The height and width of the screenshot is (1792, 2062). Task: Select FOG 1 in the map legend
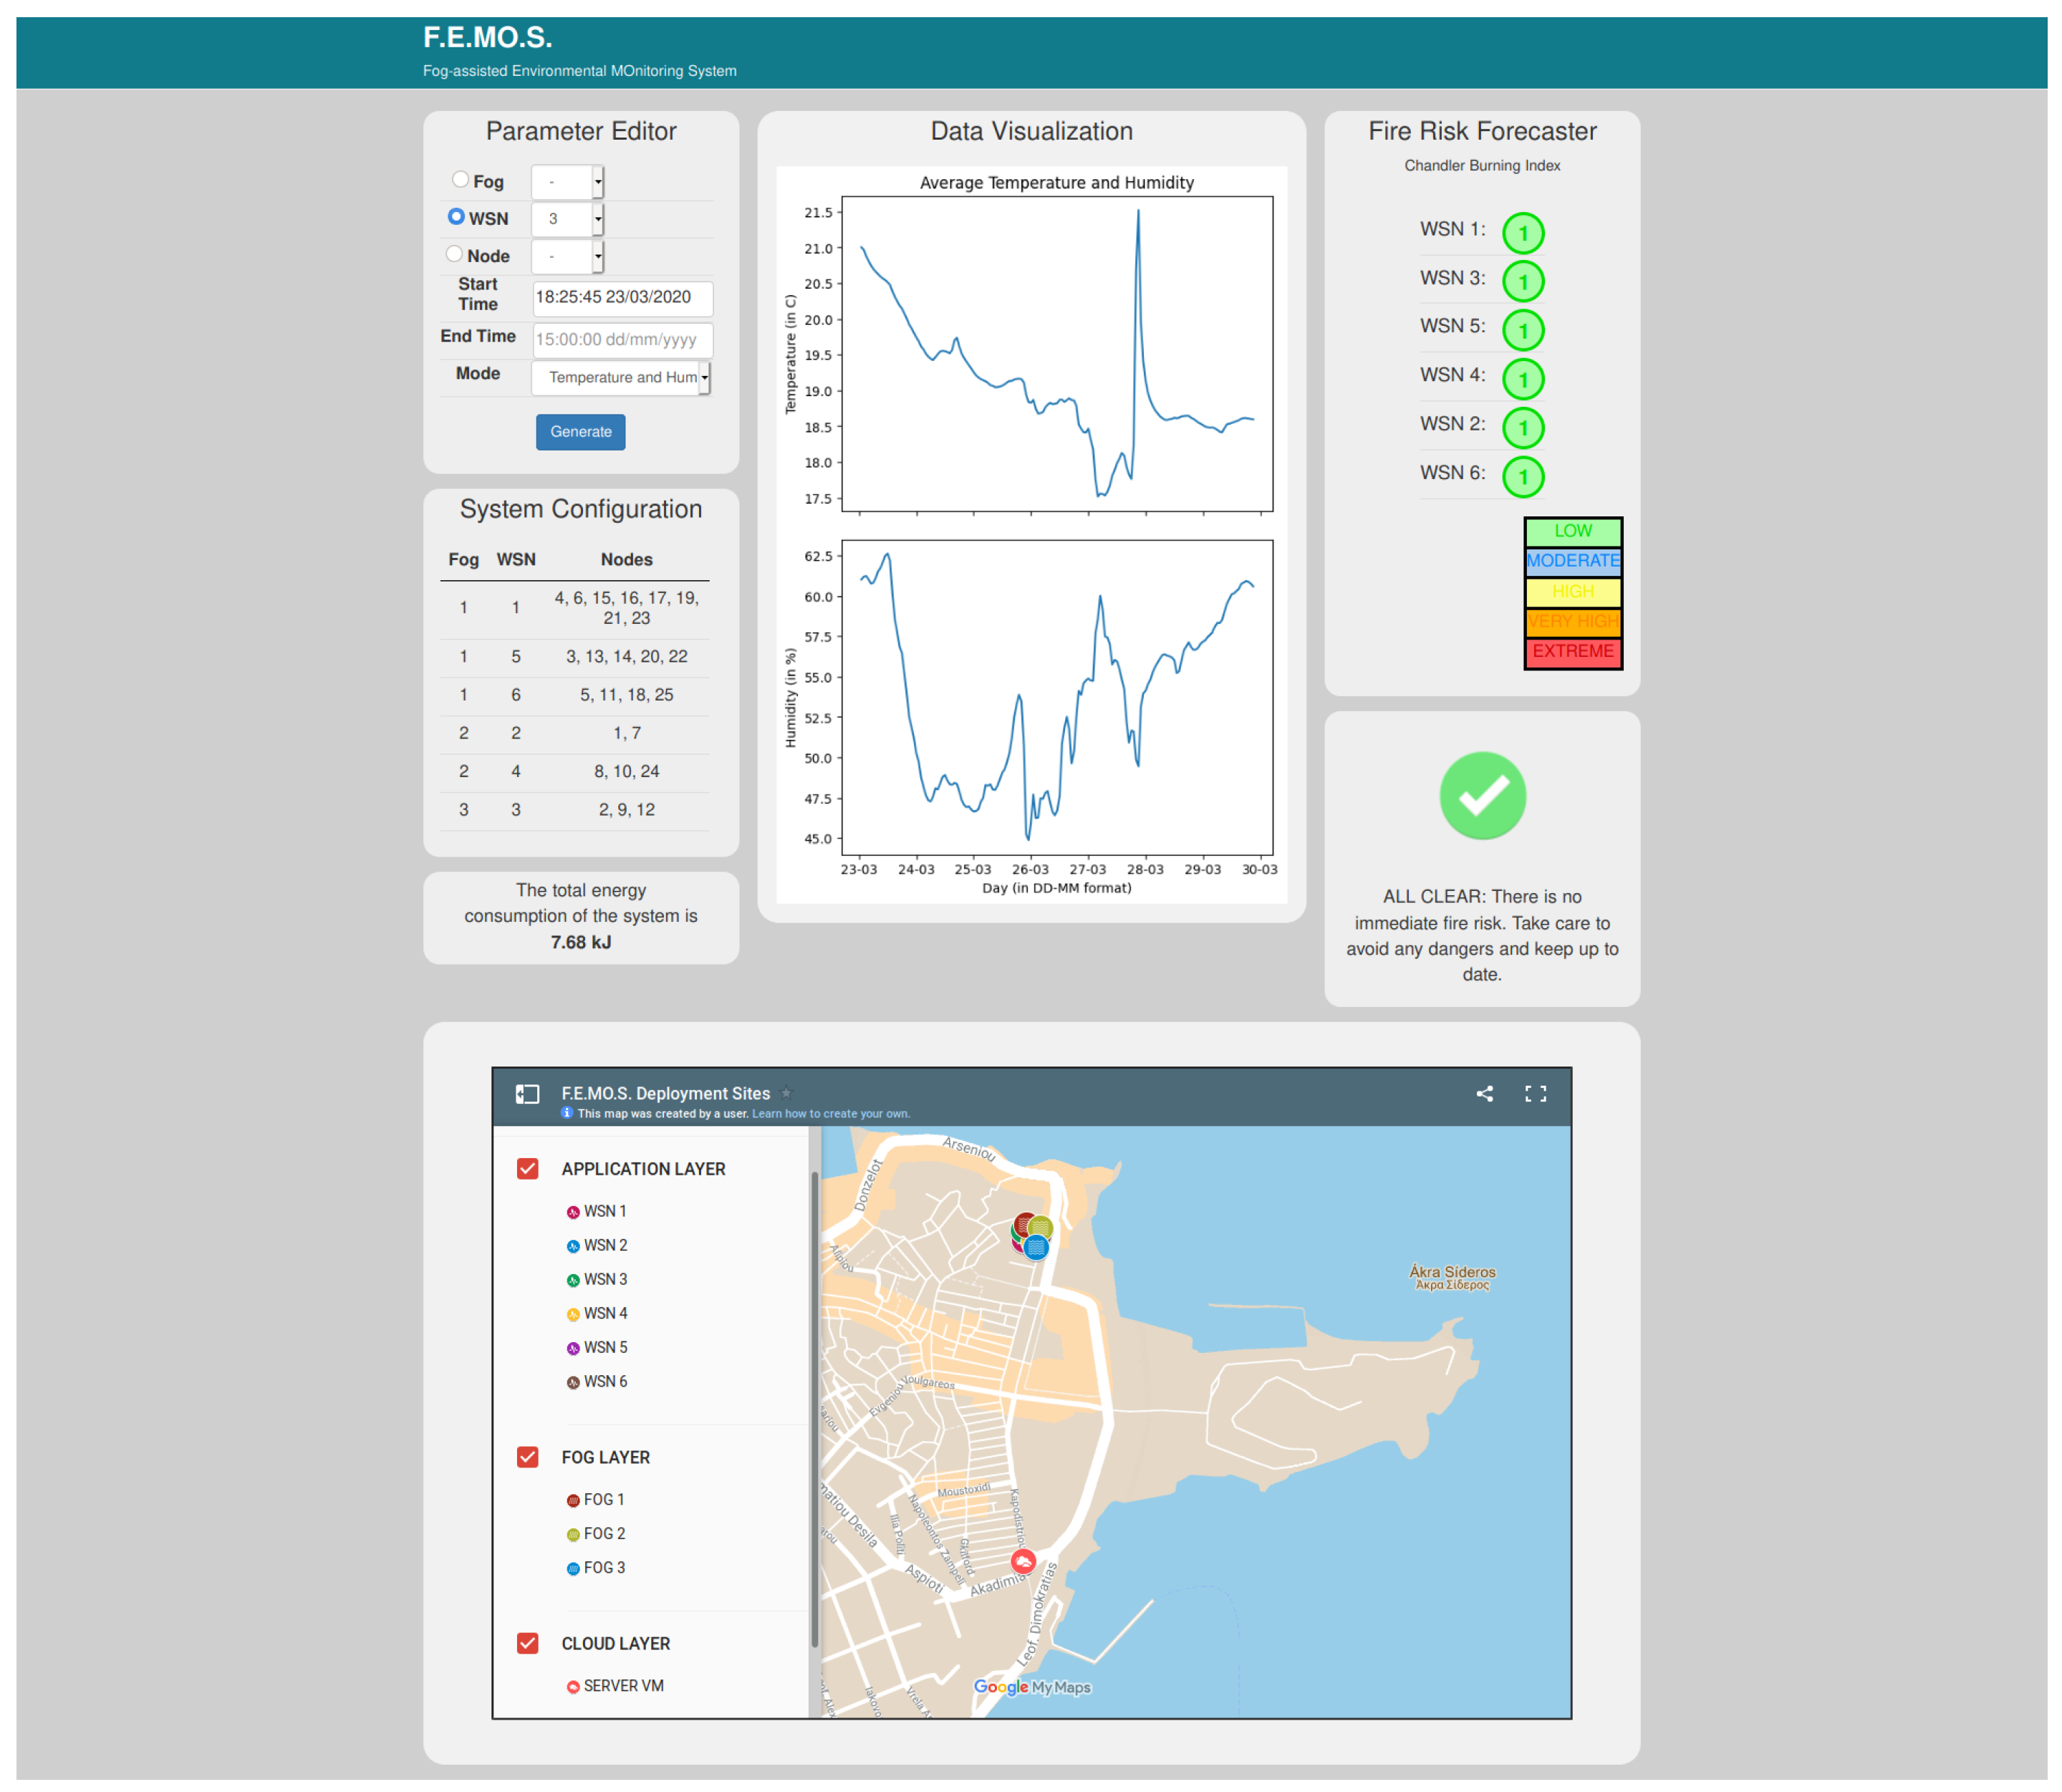pyautogui.click(x=596, y=1500)
